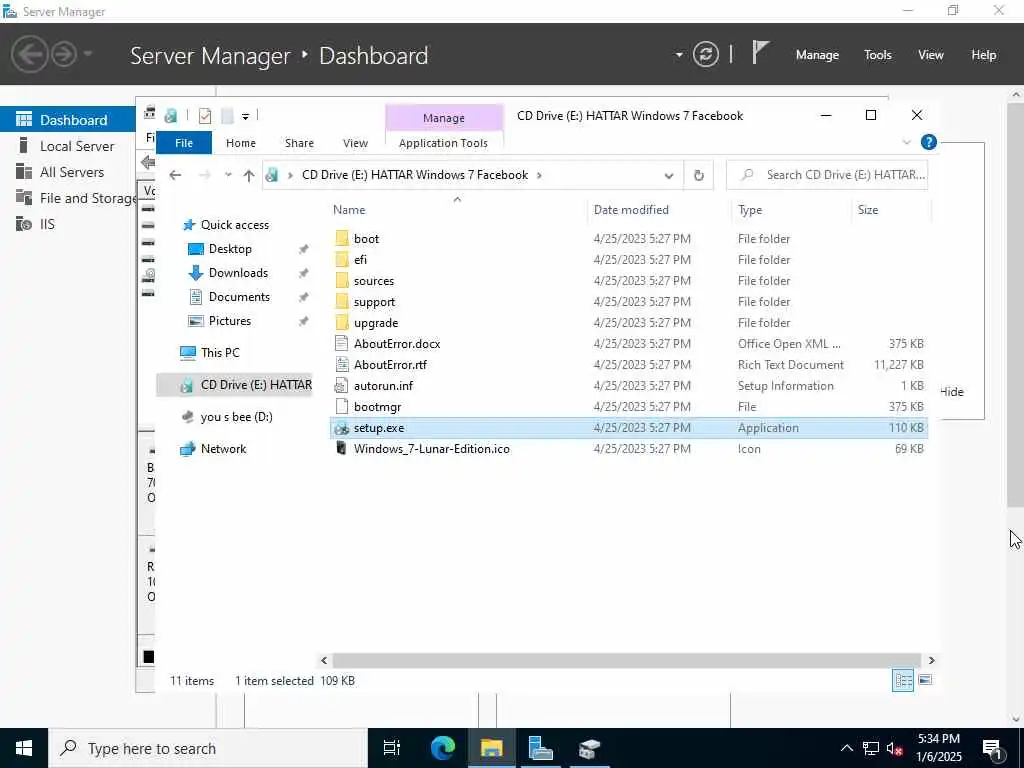Select the sources folder icon
Image resolution: width=1024 pixels, height=768 pixels.
(x=342, y=281)
